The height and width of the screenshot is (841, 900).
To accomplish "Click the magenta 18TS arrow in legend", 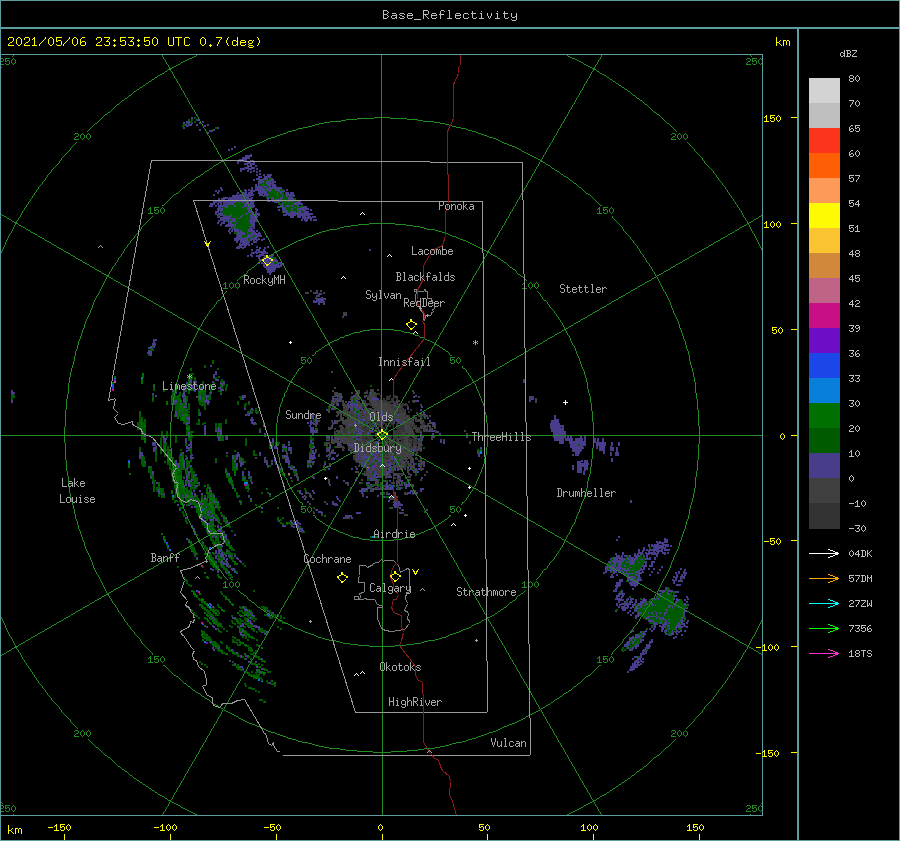I will coord(824,653).
